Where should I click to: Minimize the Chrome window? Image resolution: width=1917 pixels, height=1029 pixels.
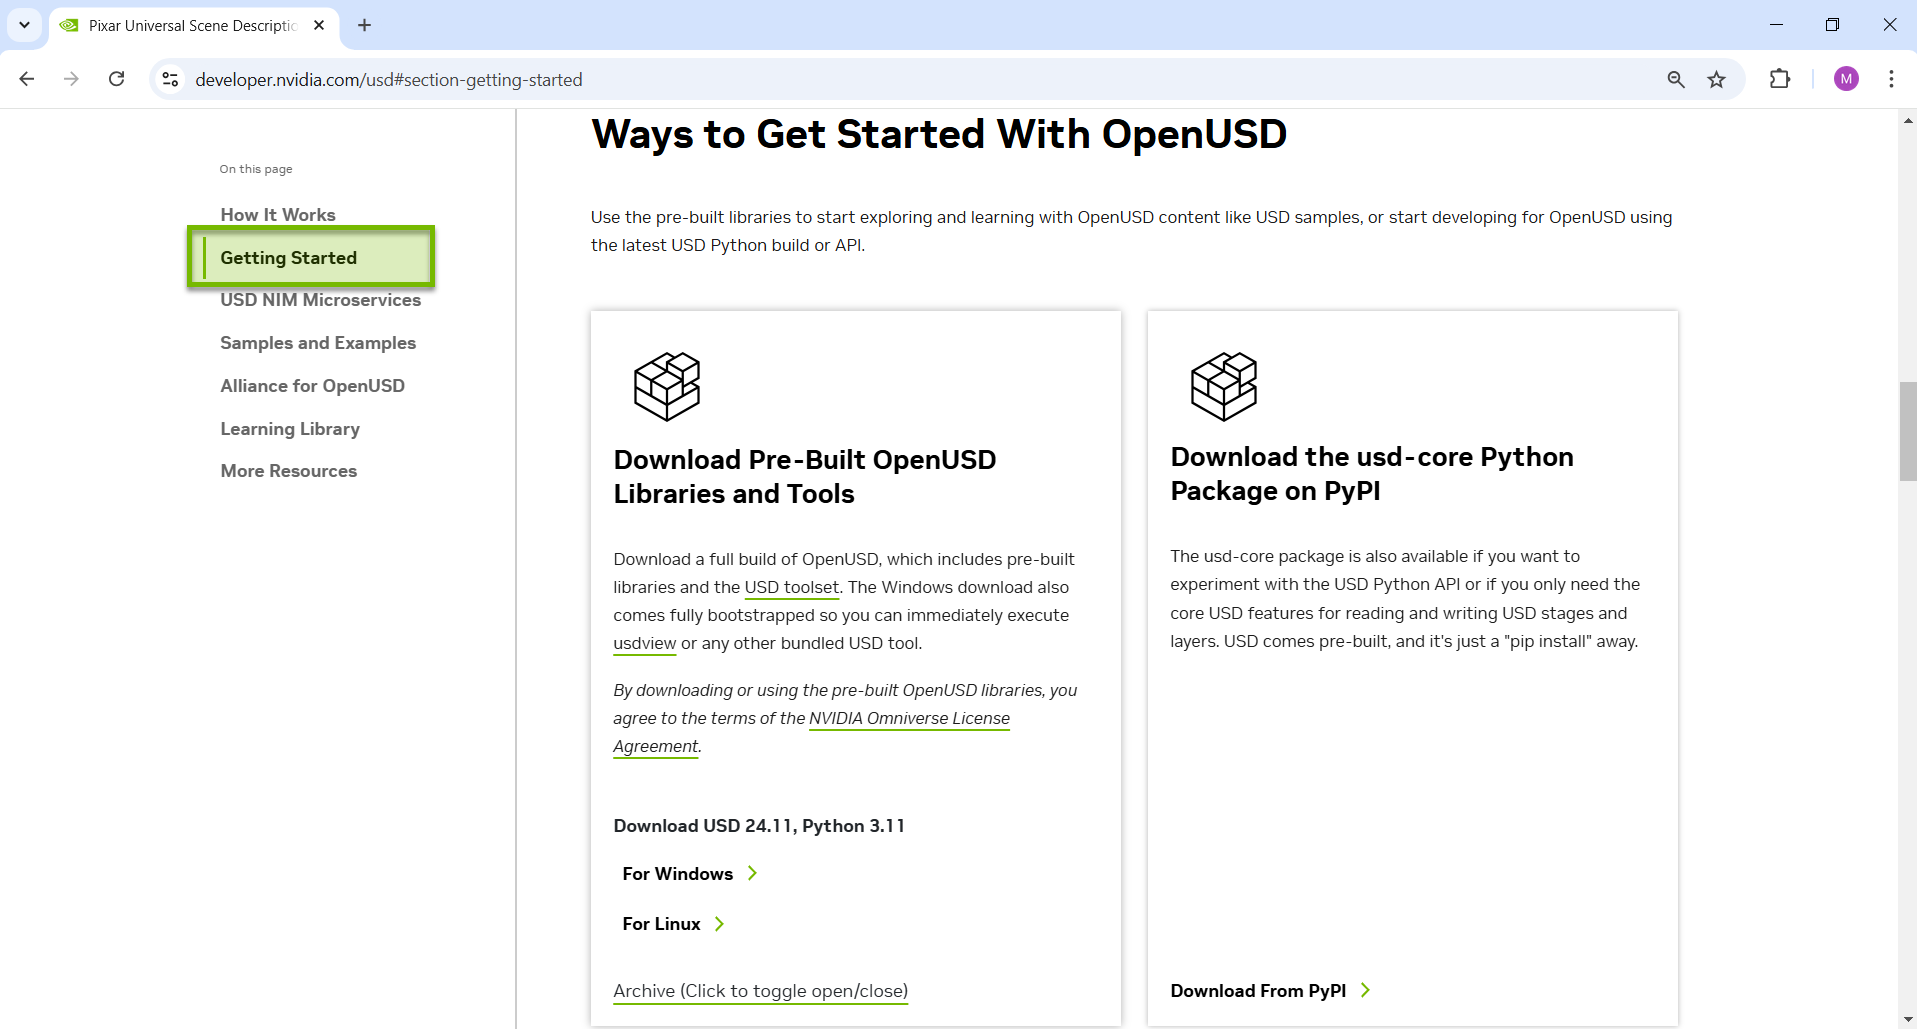[x=1776, y=25]
